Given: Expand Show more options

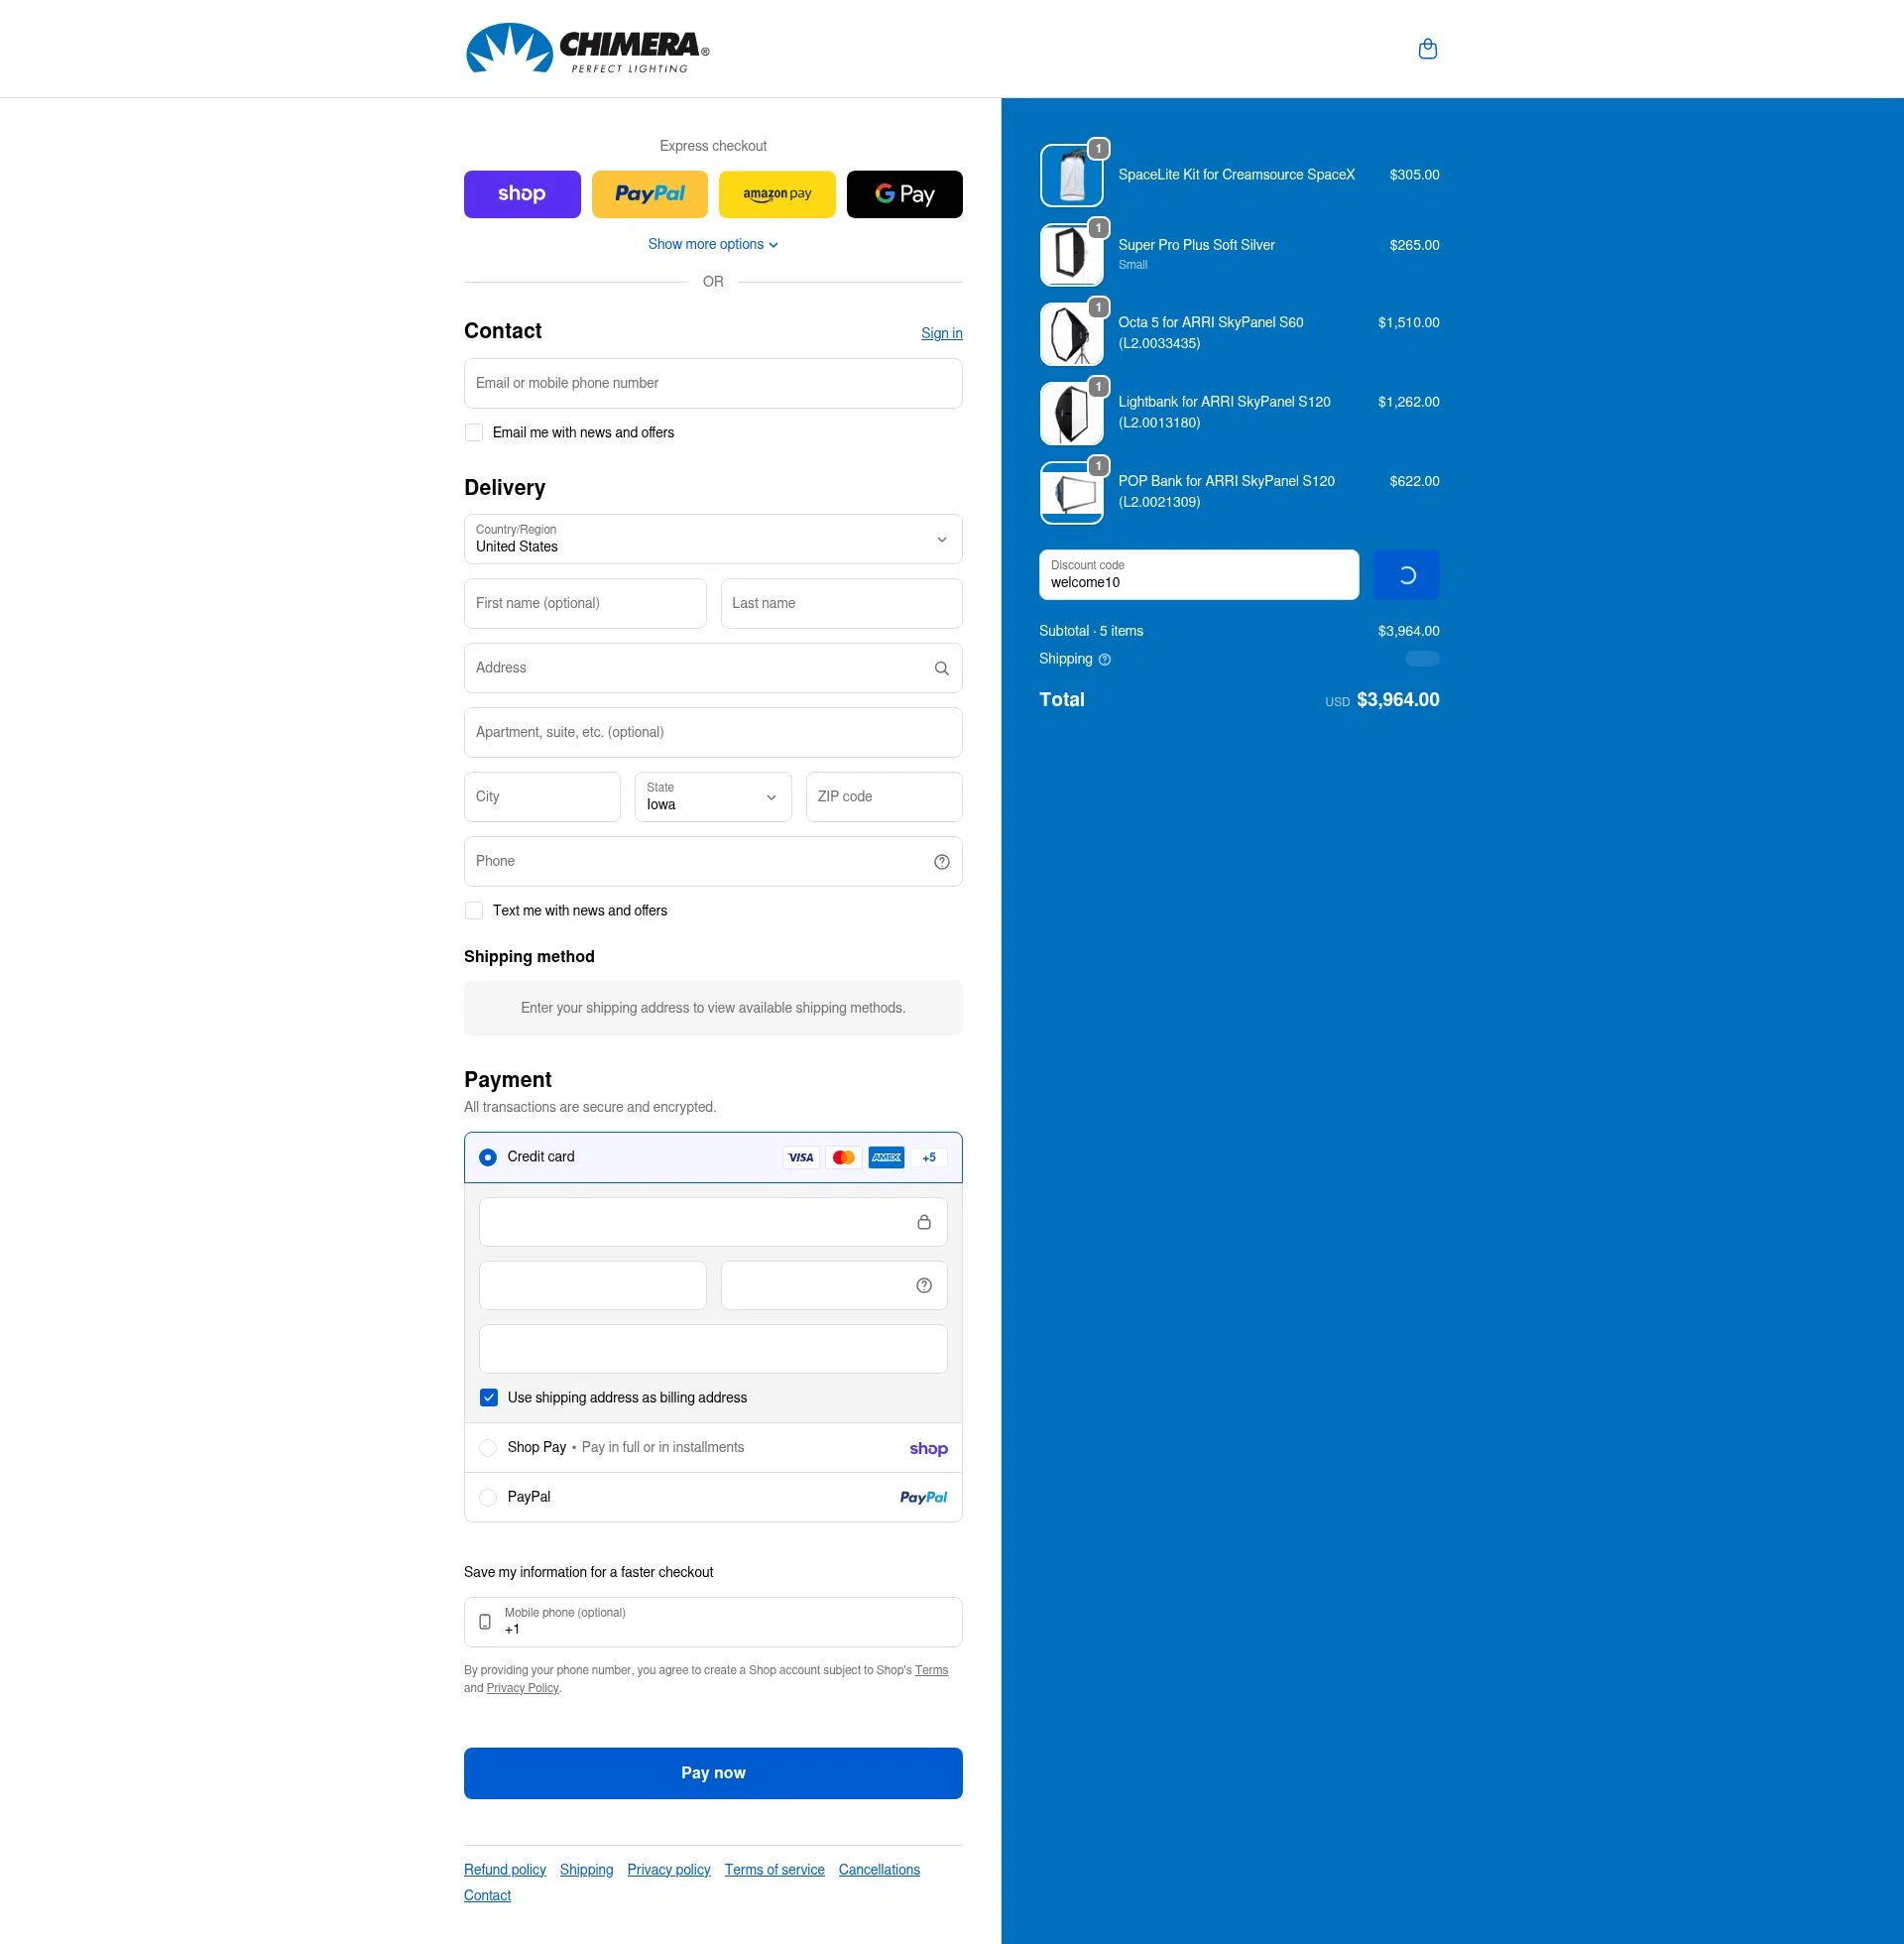Looking at the screenshot, I should click(712, 243).
